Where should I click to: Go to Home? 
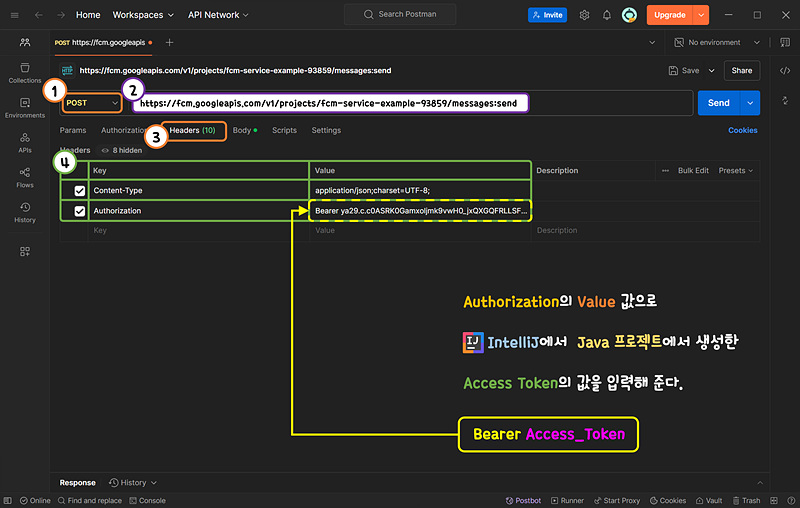tap(88, 15)
